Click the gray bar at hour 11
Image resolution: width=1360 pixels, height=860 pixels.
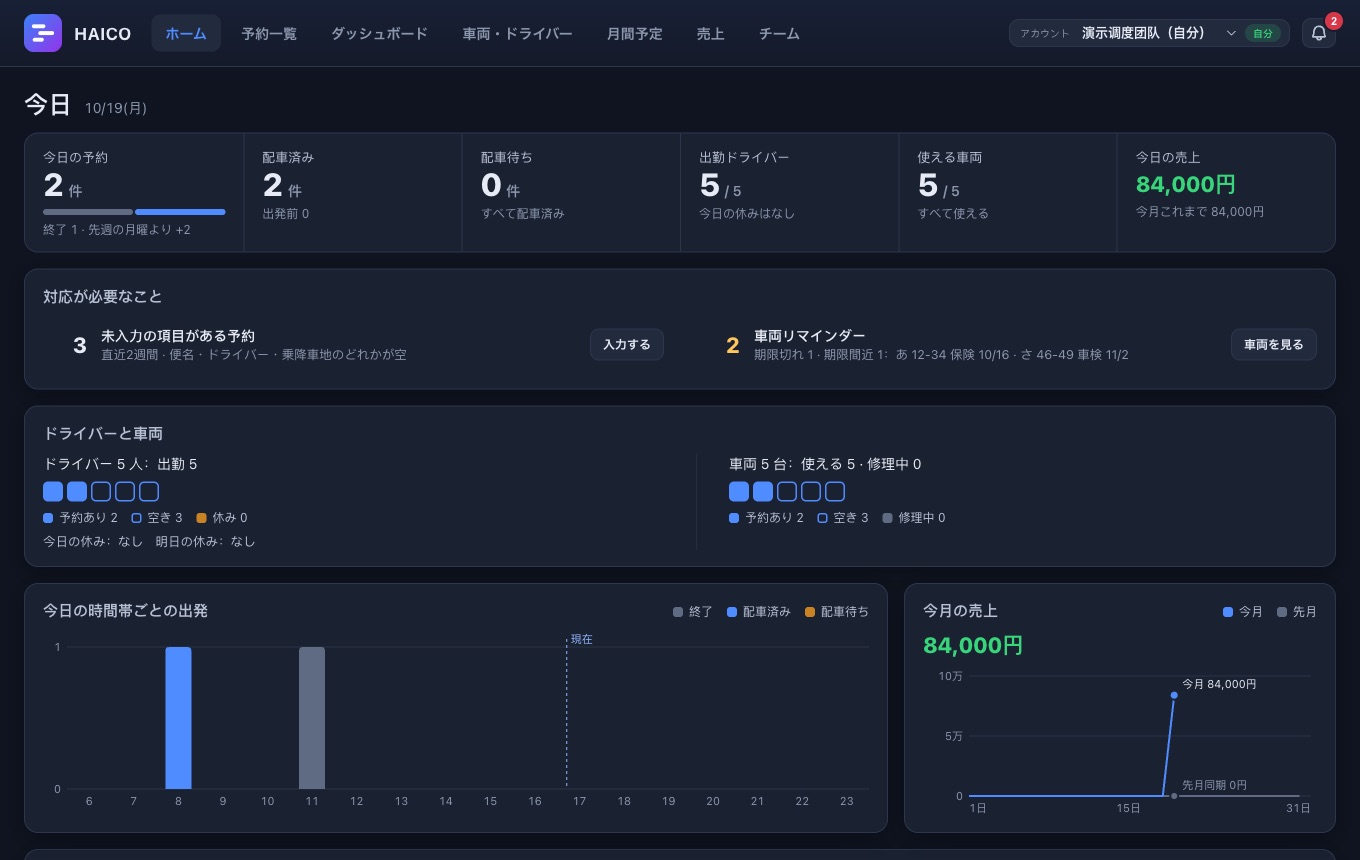click(x=312, y=718)
